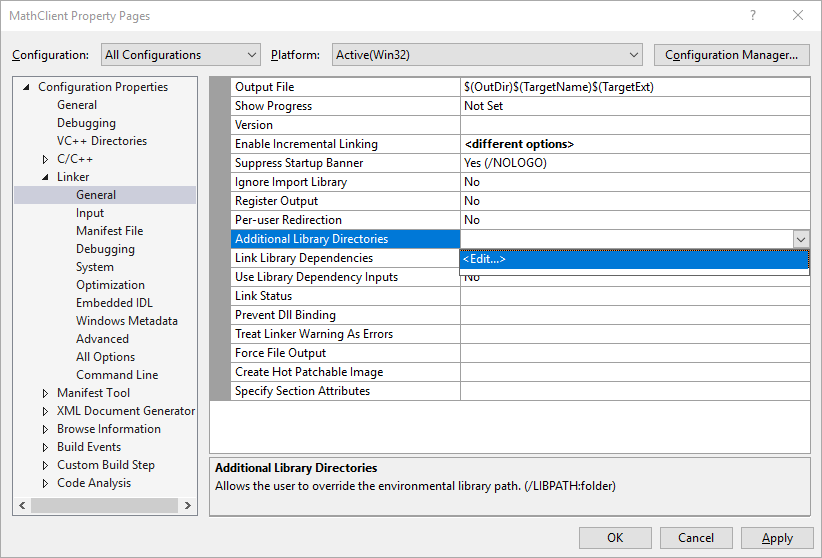
Task: Expand the C/C++ tree node
Action: tap(46, 159)
